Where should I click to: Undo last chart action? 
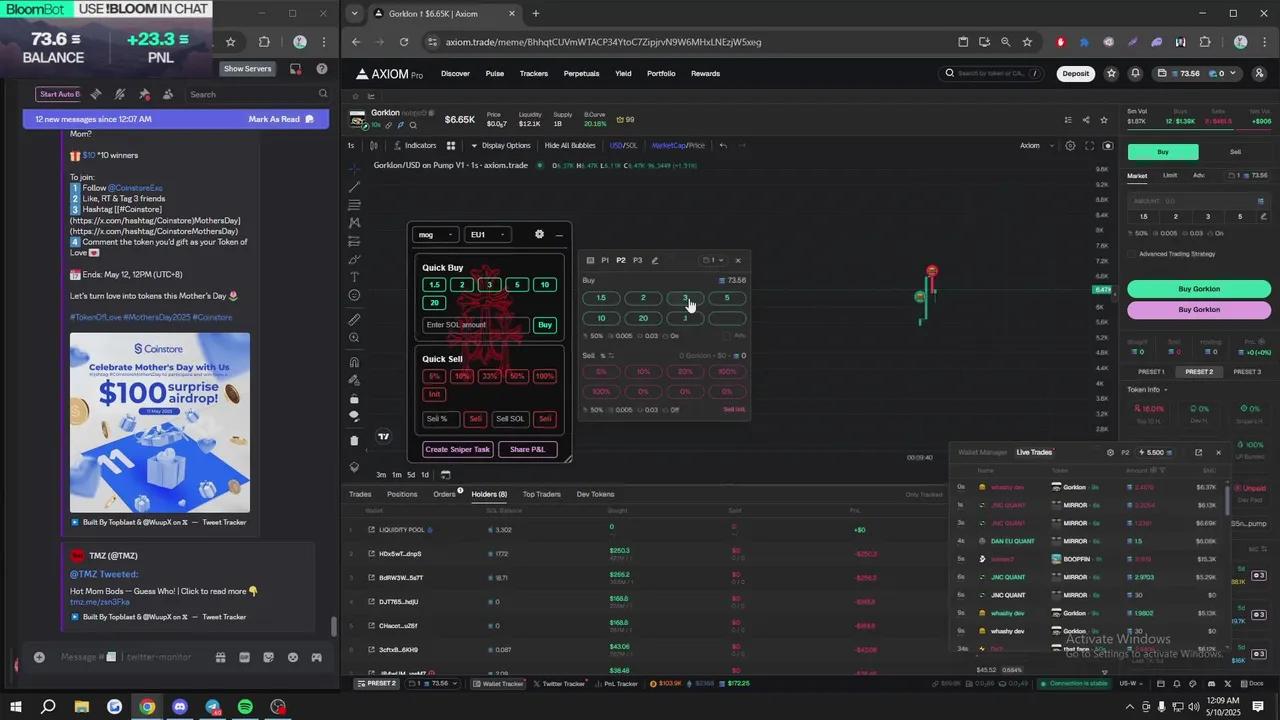click(x=723, y=145)
